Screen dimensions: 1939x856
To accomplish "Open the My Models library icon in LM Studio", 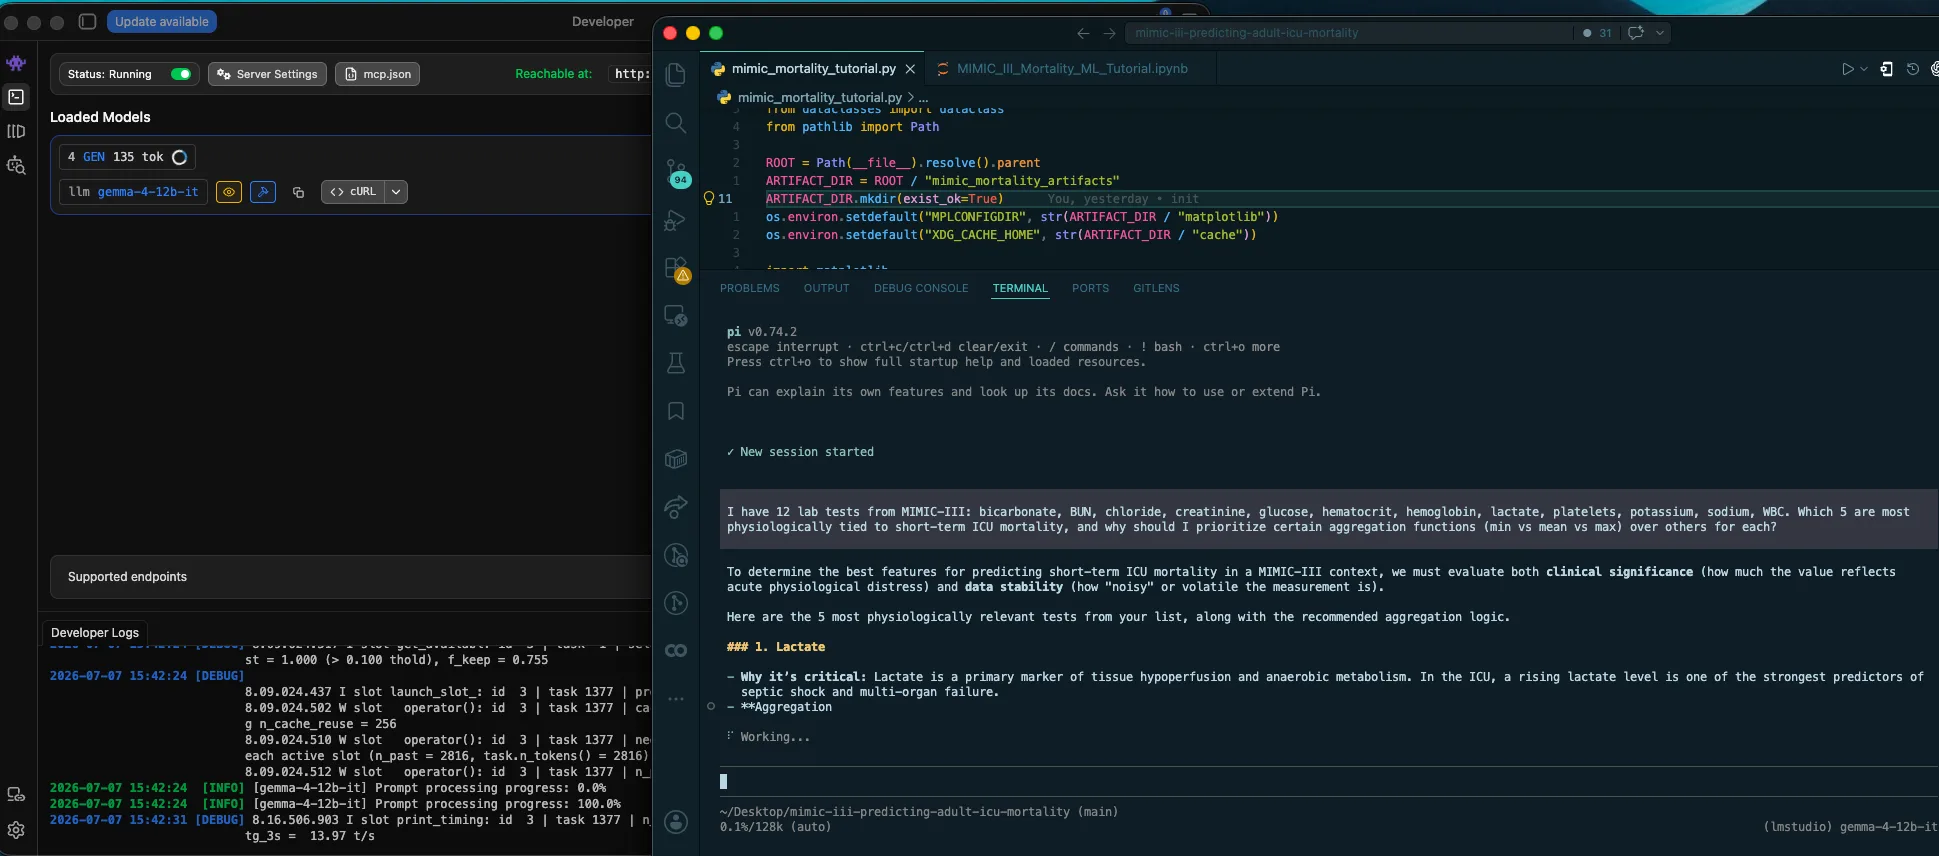I will [16, 131].
